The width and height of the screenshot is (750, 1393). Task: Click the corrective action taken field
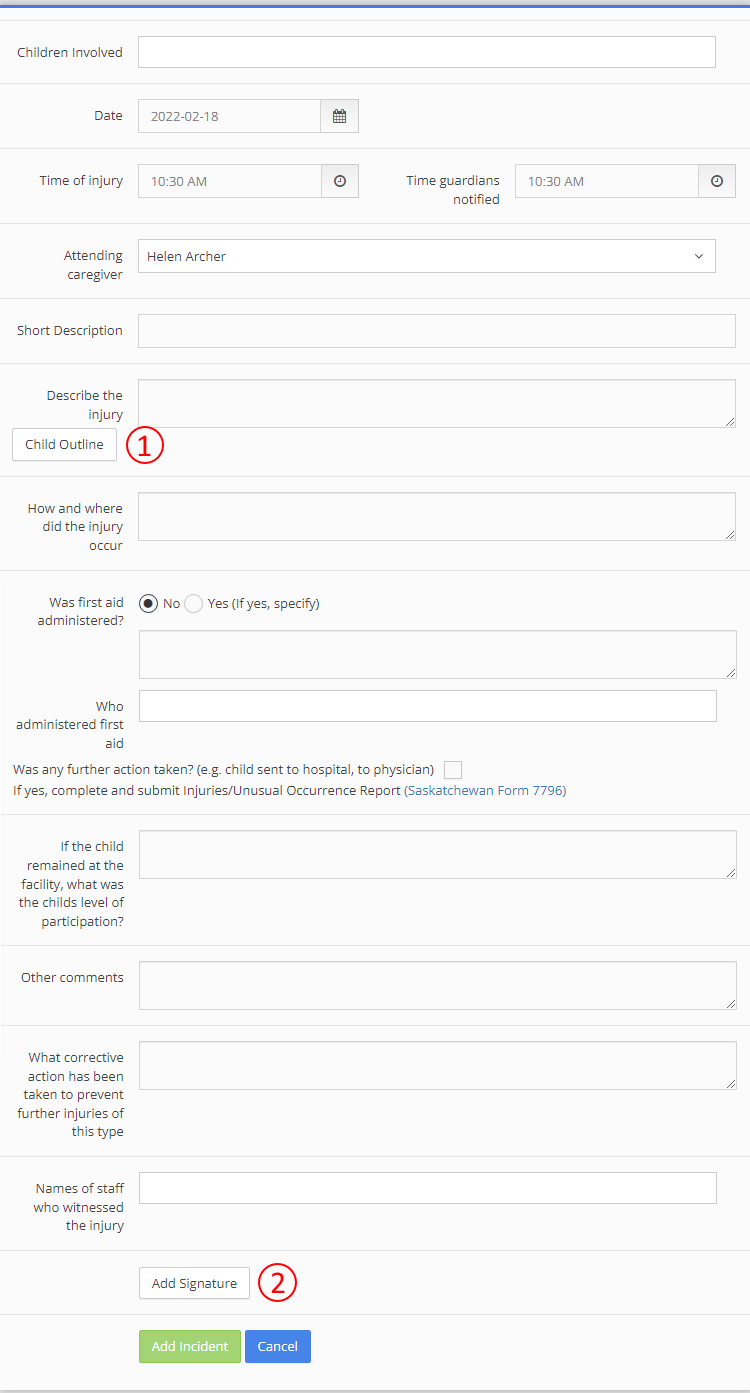(x=437, y=1065)
